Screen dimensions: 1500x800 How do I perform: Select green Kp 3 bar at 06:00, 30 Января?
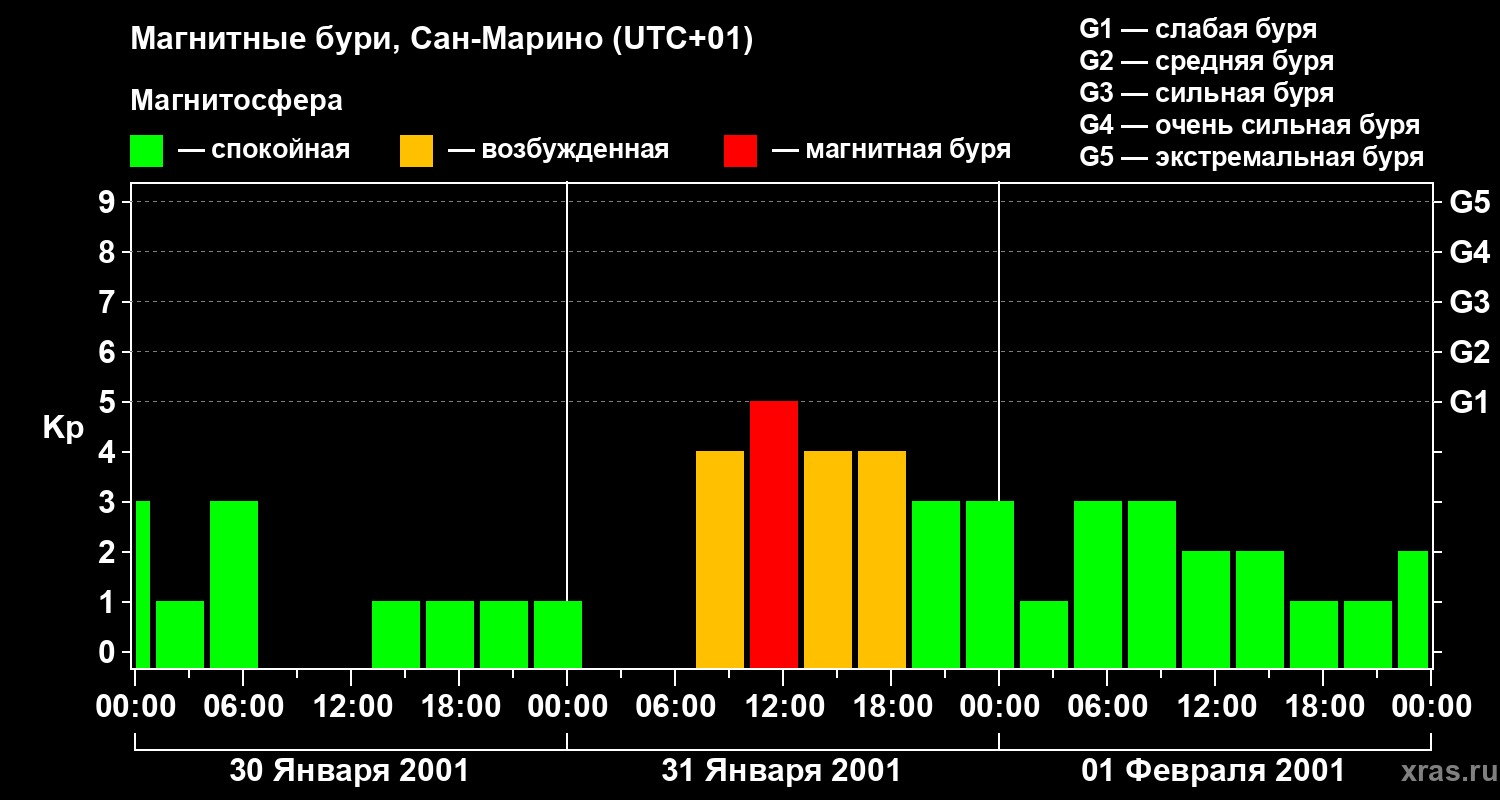click(x=234, y=584)
